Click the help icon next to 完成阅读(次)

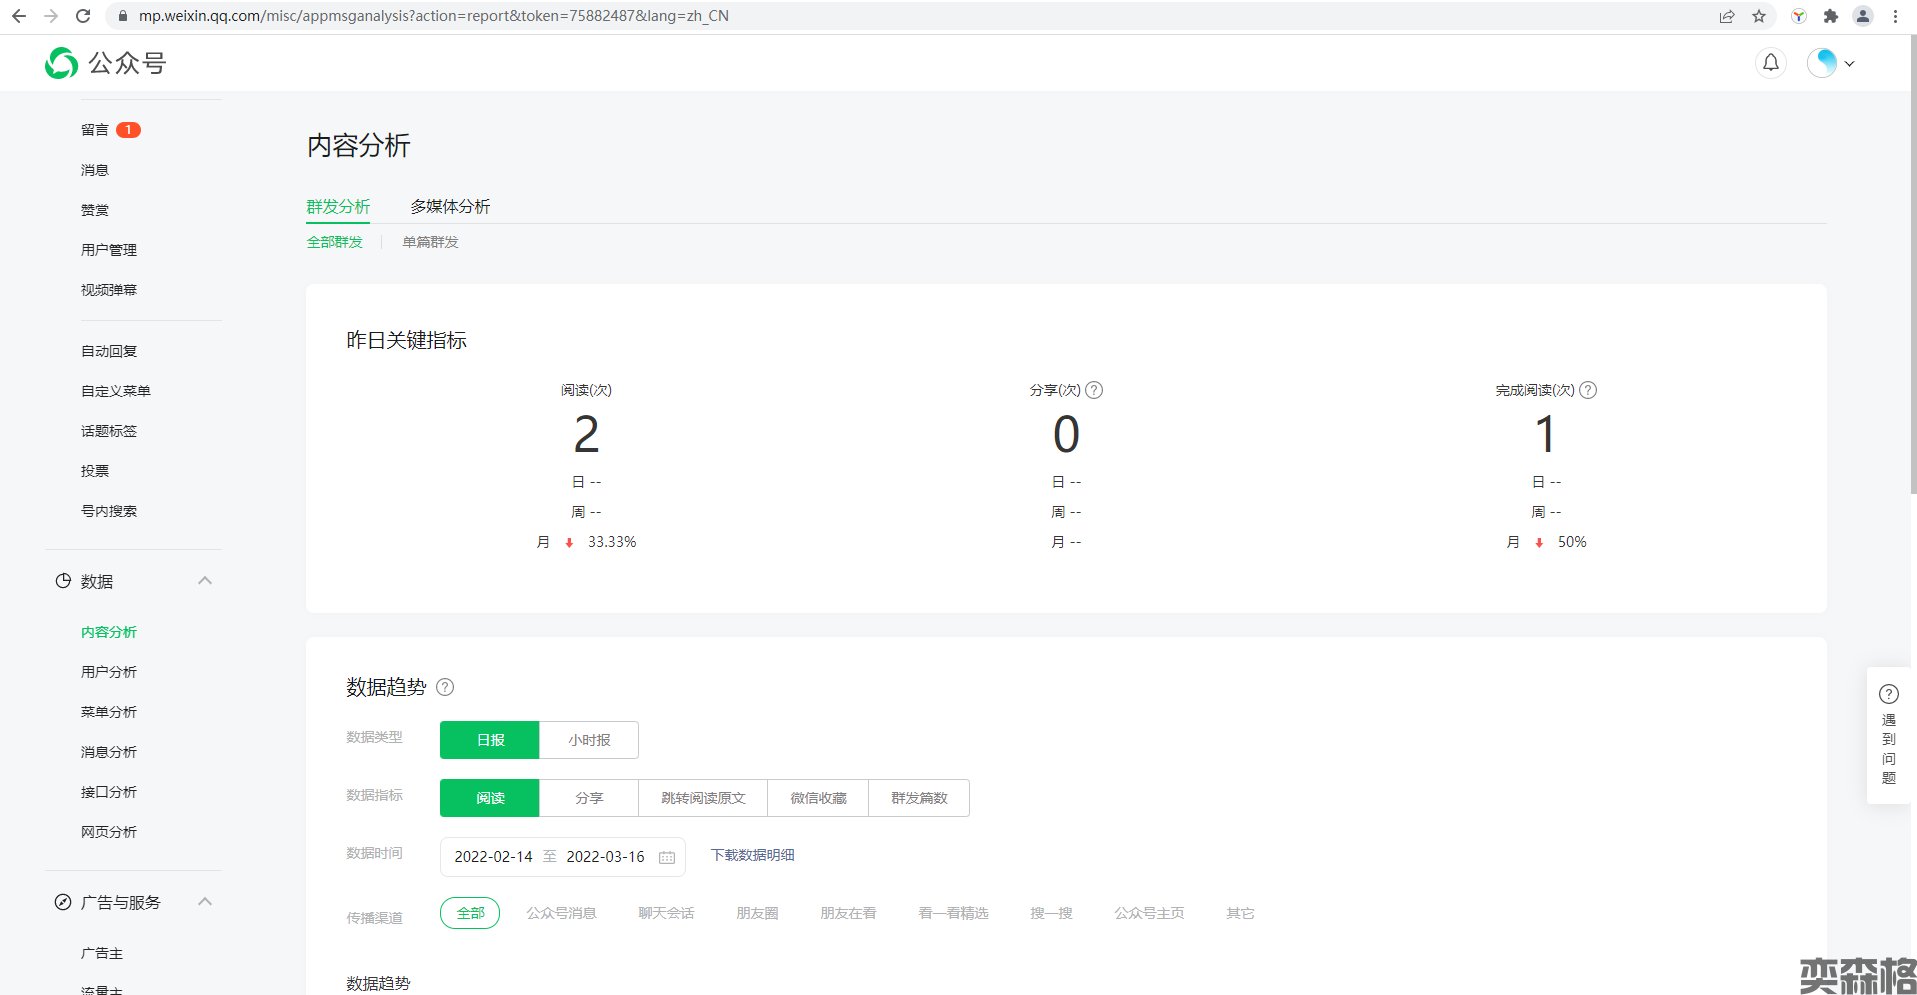pyautogui.click(x=1588, y=390)
